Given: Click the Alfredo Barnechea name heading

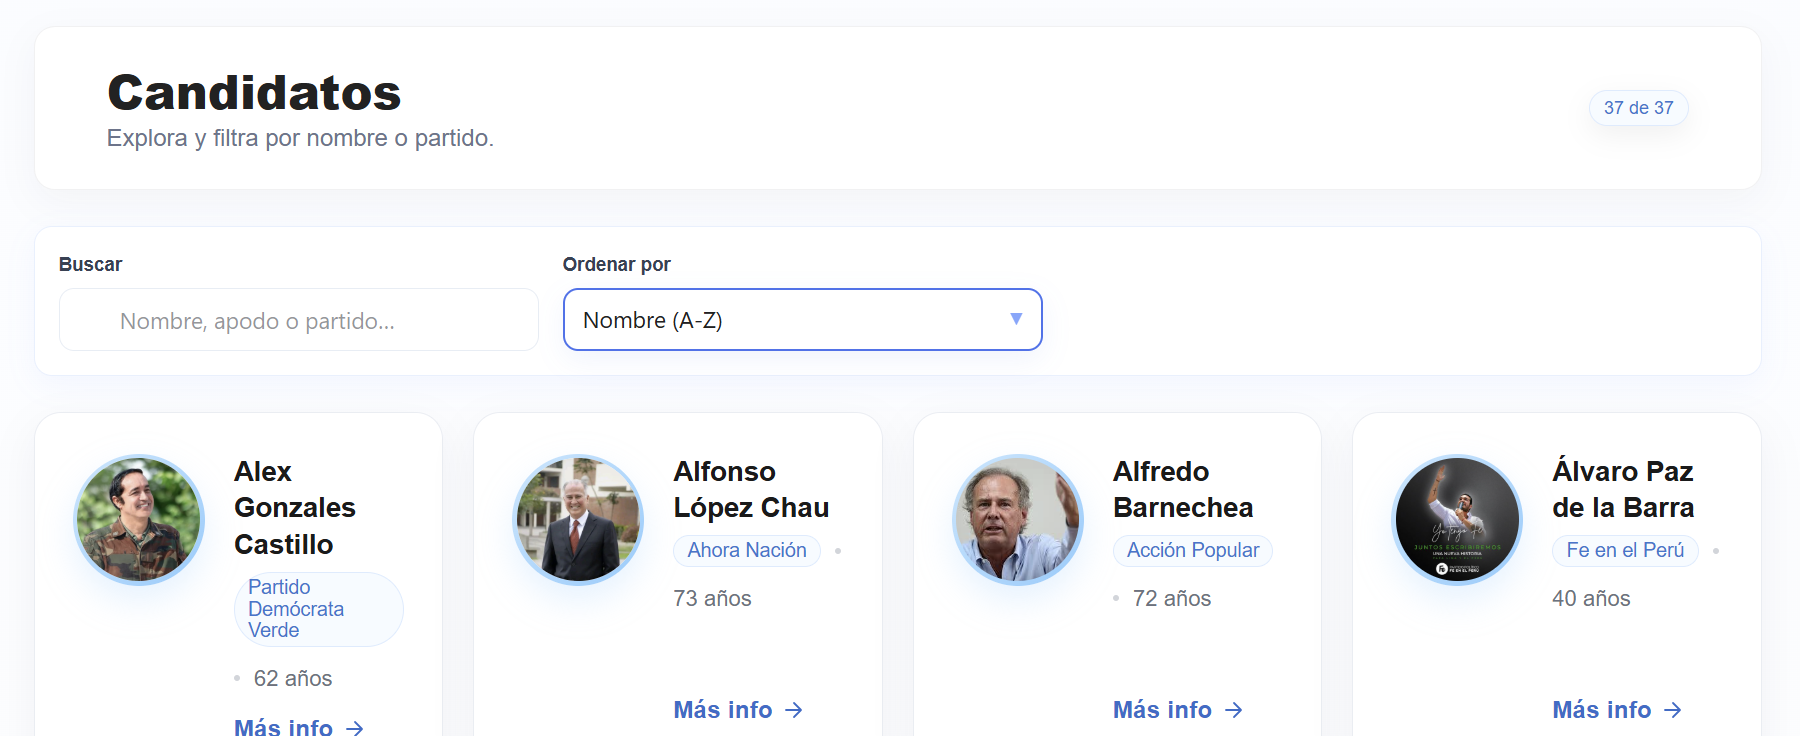Looking at the screenshot, I should [1183, 489].
